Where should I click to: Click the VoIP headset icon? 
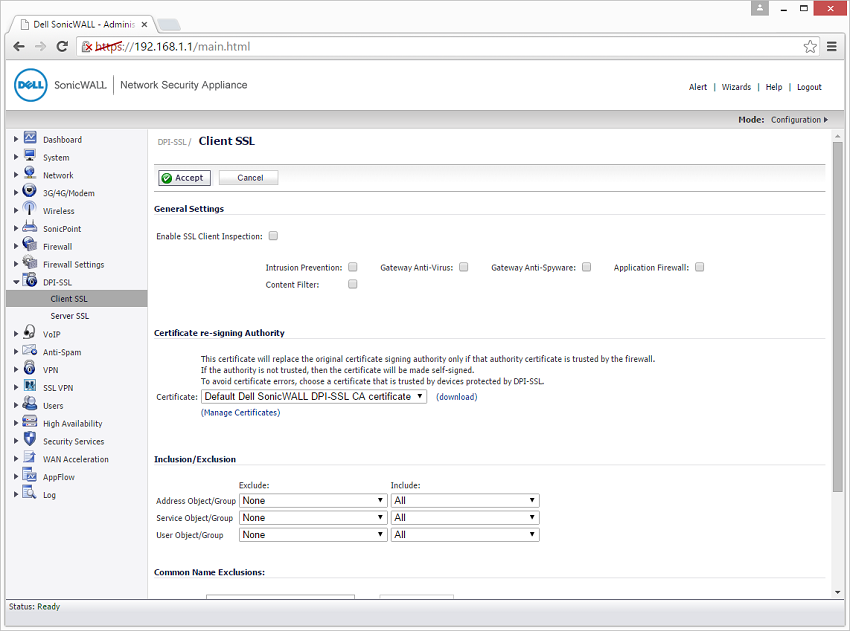[30, 332]
